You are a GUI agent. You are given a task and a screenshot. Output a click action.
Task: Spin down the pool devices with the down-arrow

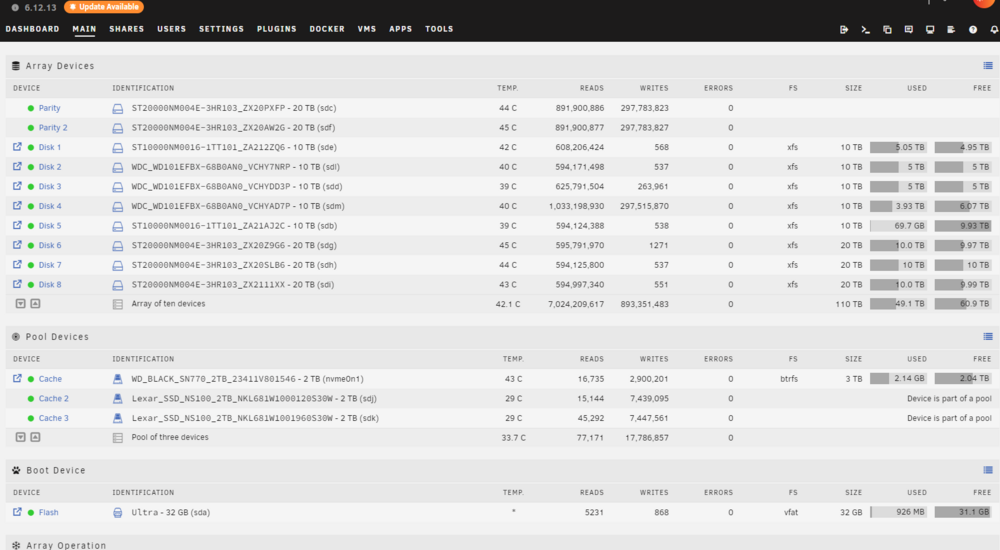coord(20,437)
